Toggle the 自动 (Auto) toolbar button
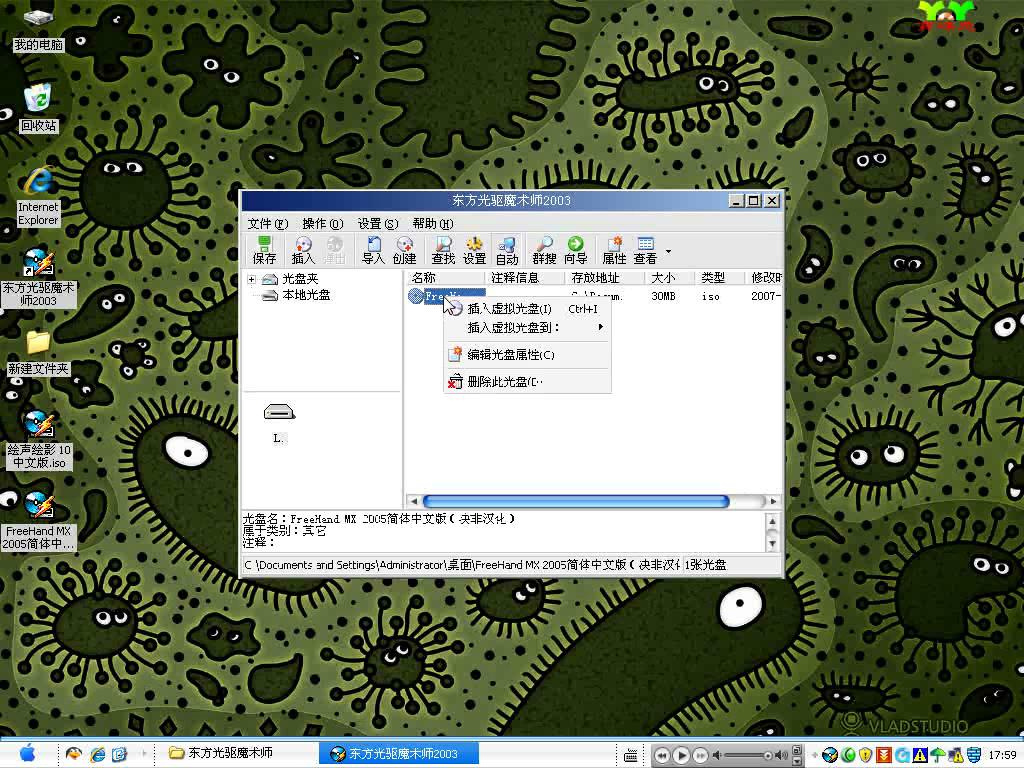This screenshot has height=768, width=1024. 507,251
